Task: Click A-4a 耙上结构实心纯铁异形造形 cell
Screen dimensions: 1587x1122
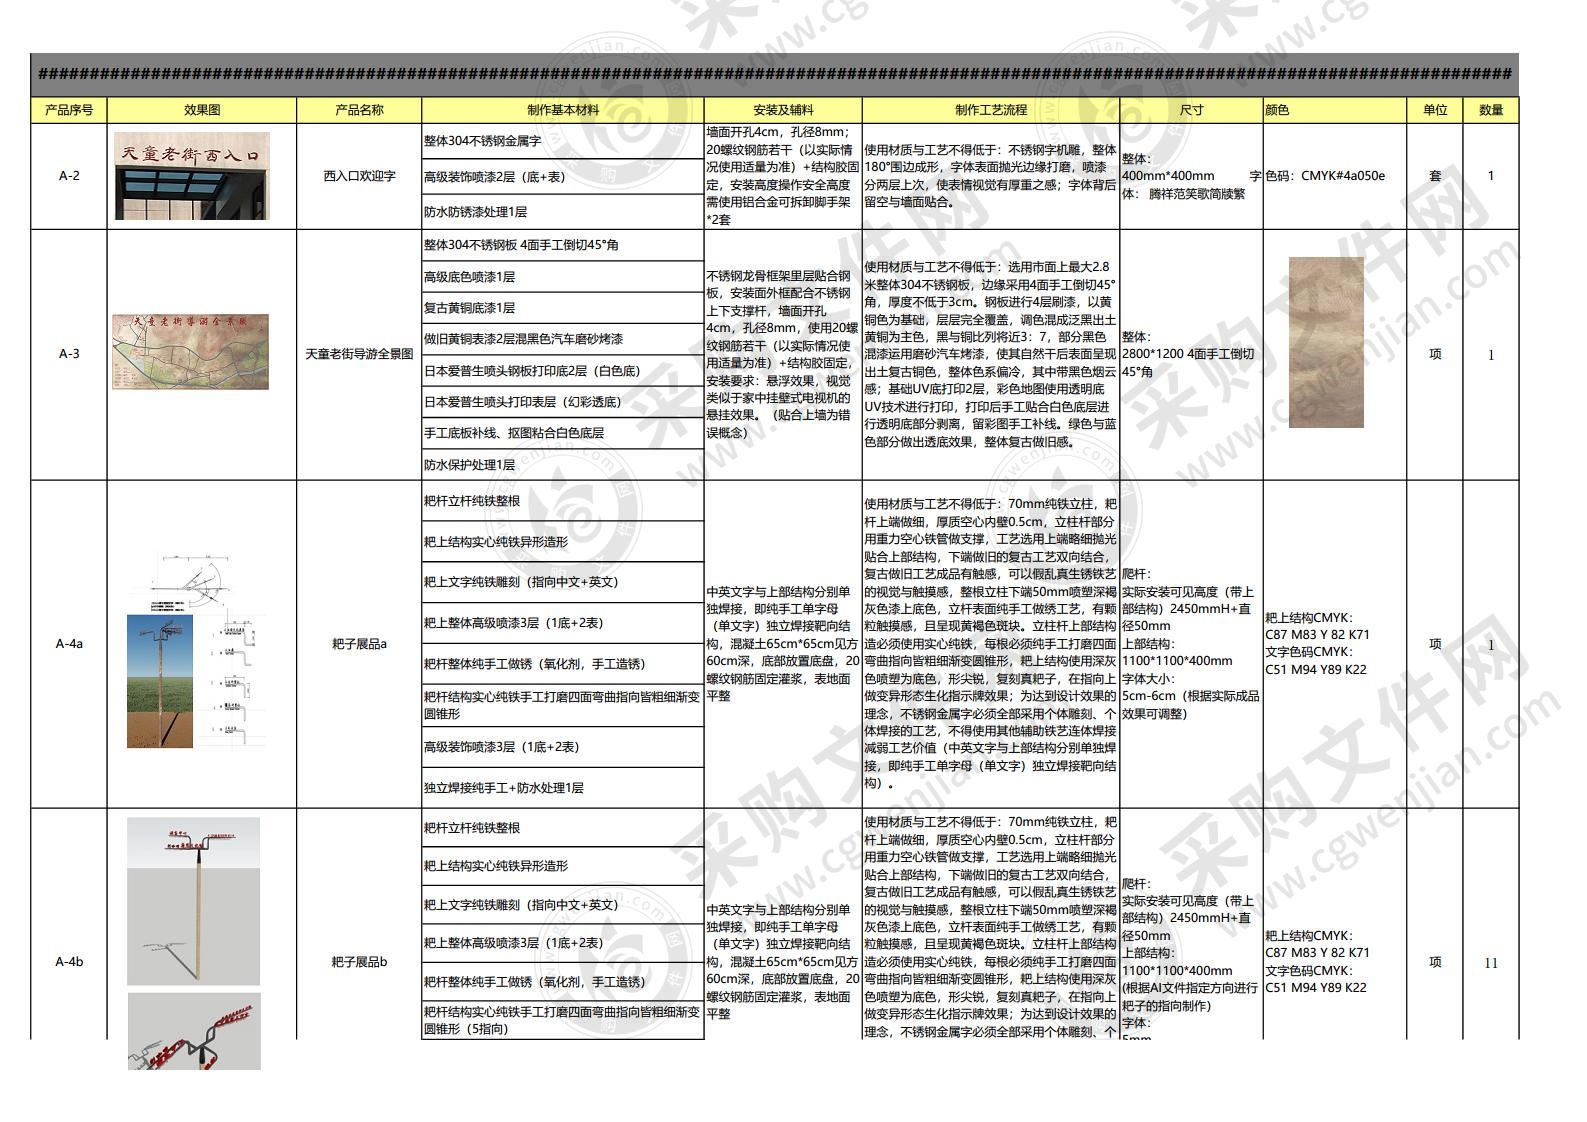Action: coord(563,541)
